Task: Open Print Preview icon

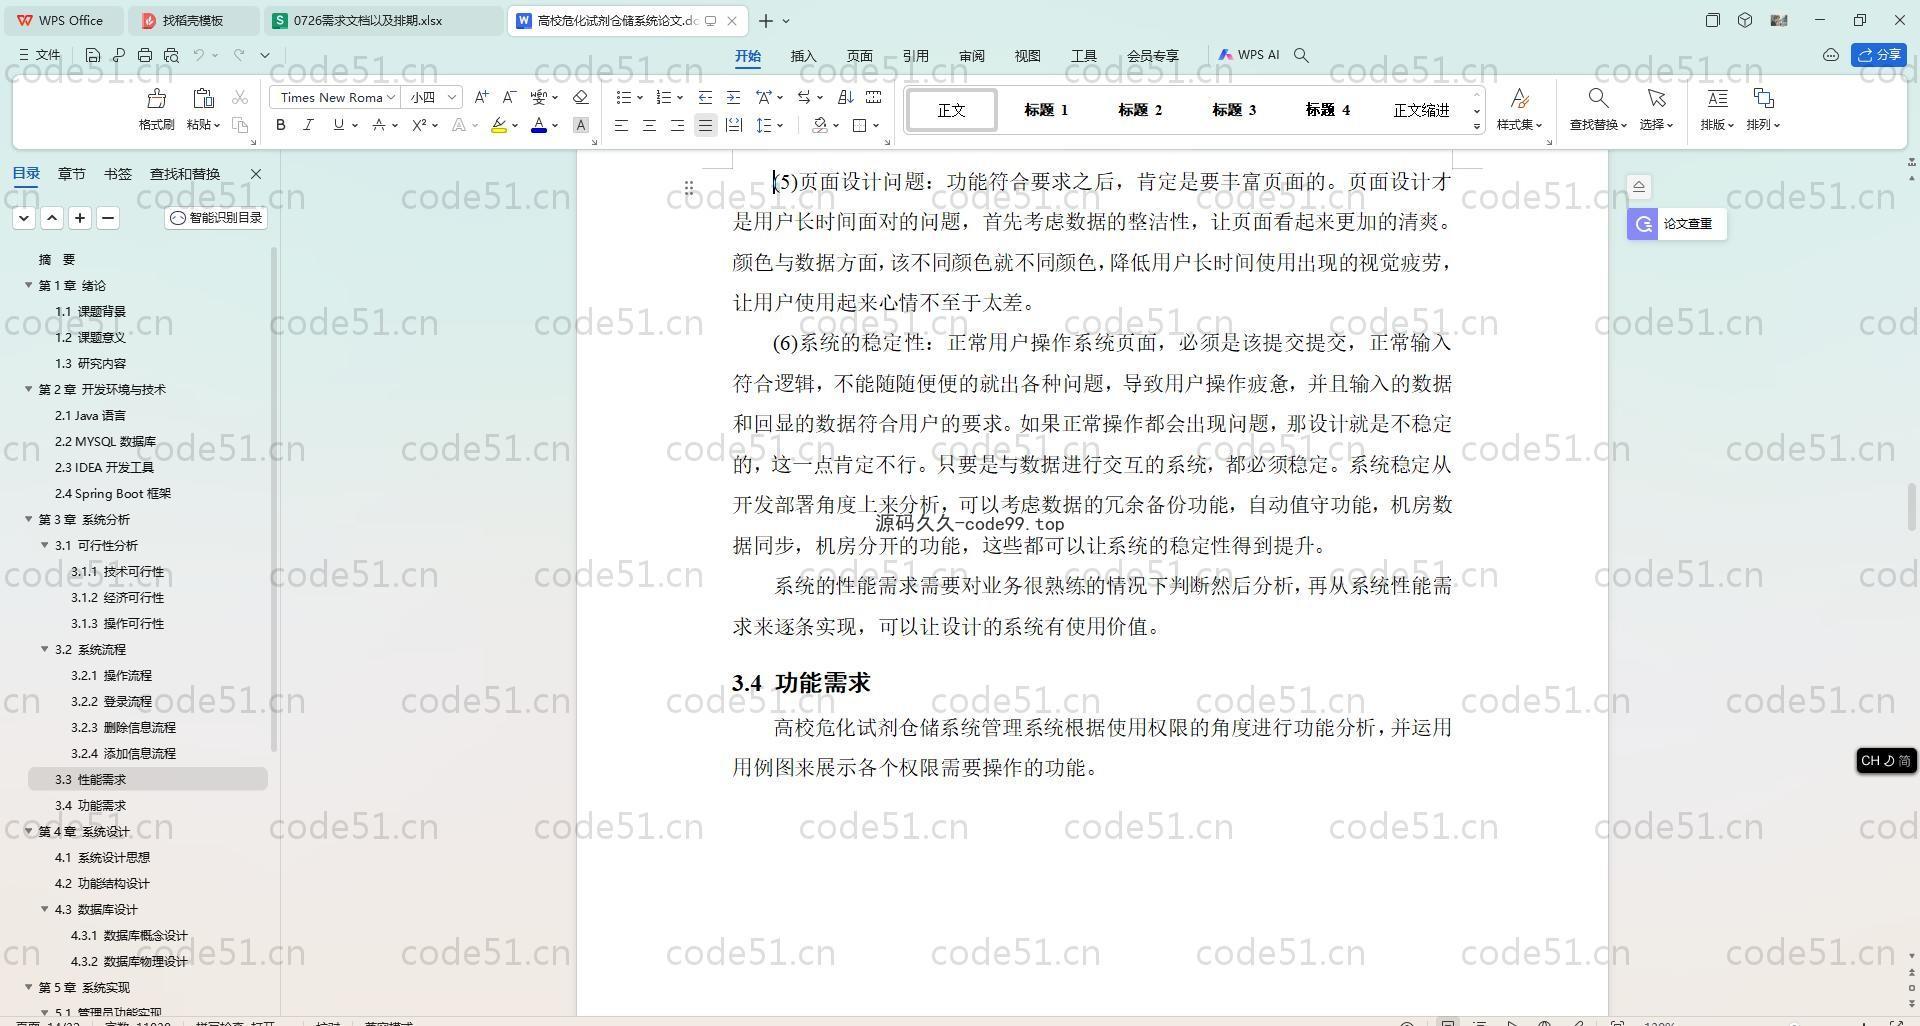Action: (171, 55)
